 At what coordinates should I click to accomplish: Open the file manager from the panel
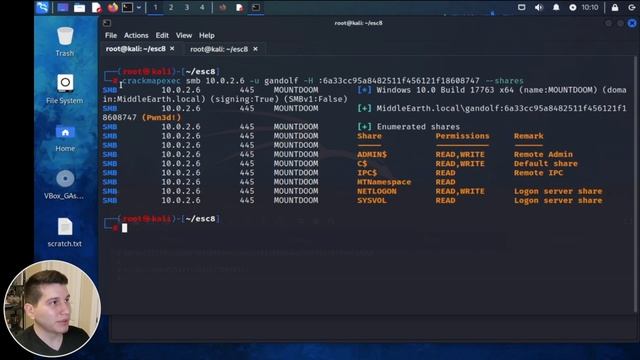[x=80, y=7]
